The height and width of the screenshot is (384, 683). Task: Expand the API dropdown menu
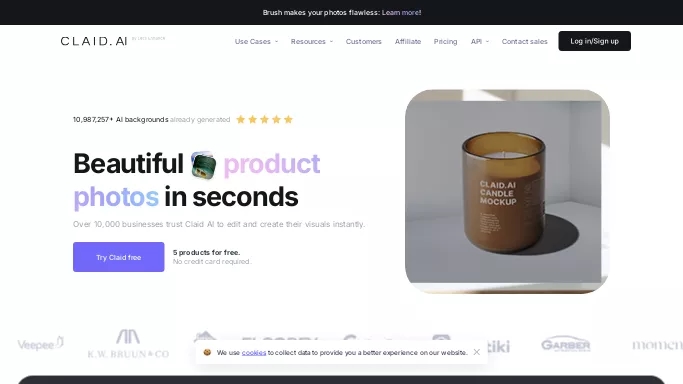(480, 41)
